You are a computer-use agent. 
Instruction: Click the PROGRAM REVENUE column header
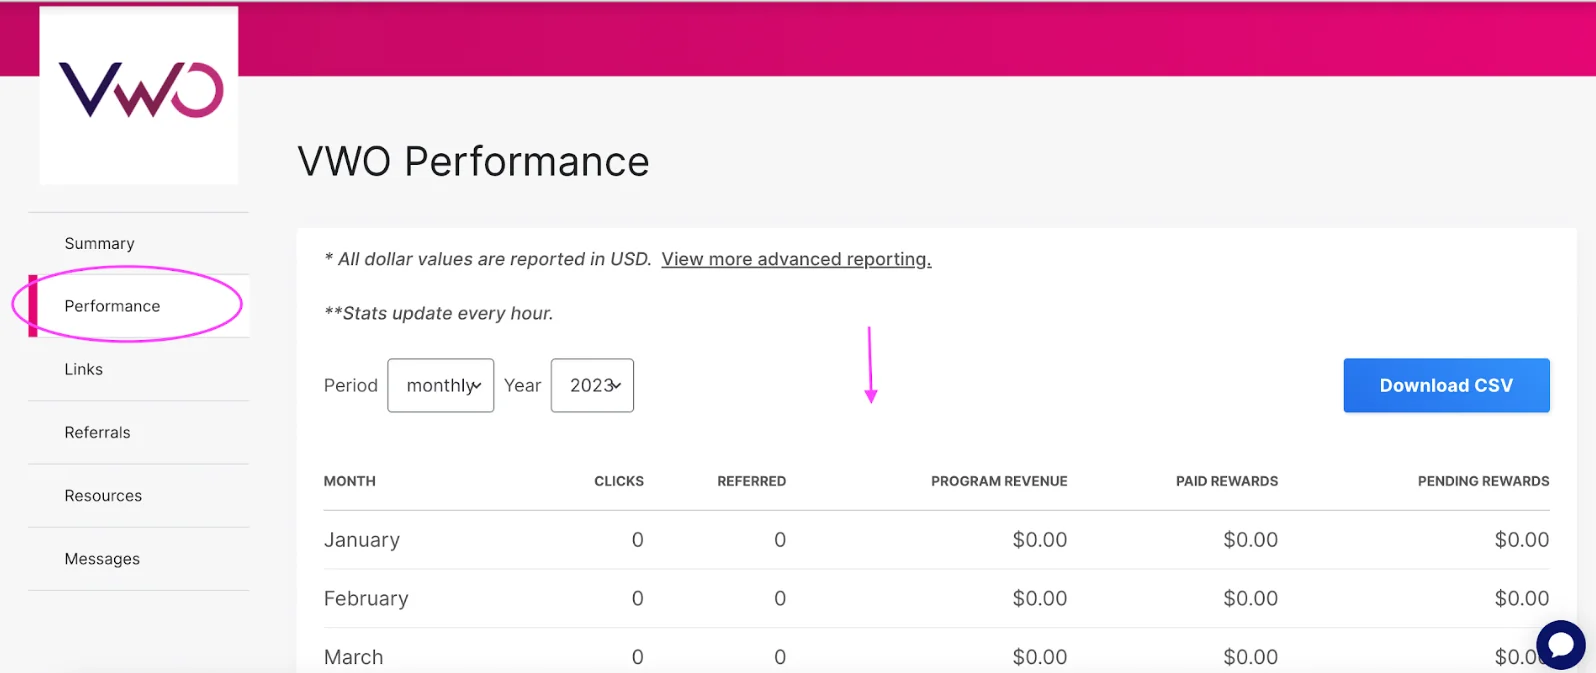[x=999, y=482]
